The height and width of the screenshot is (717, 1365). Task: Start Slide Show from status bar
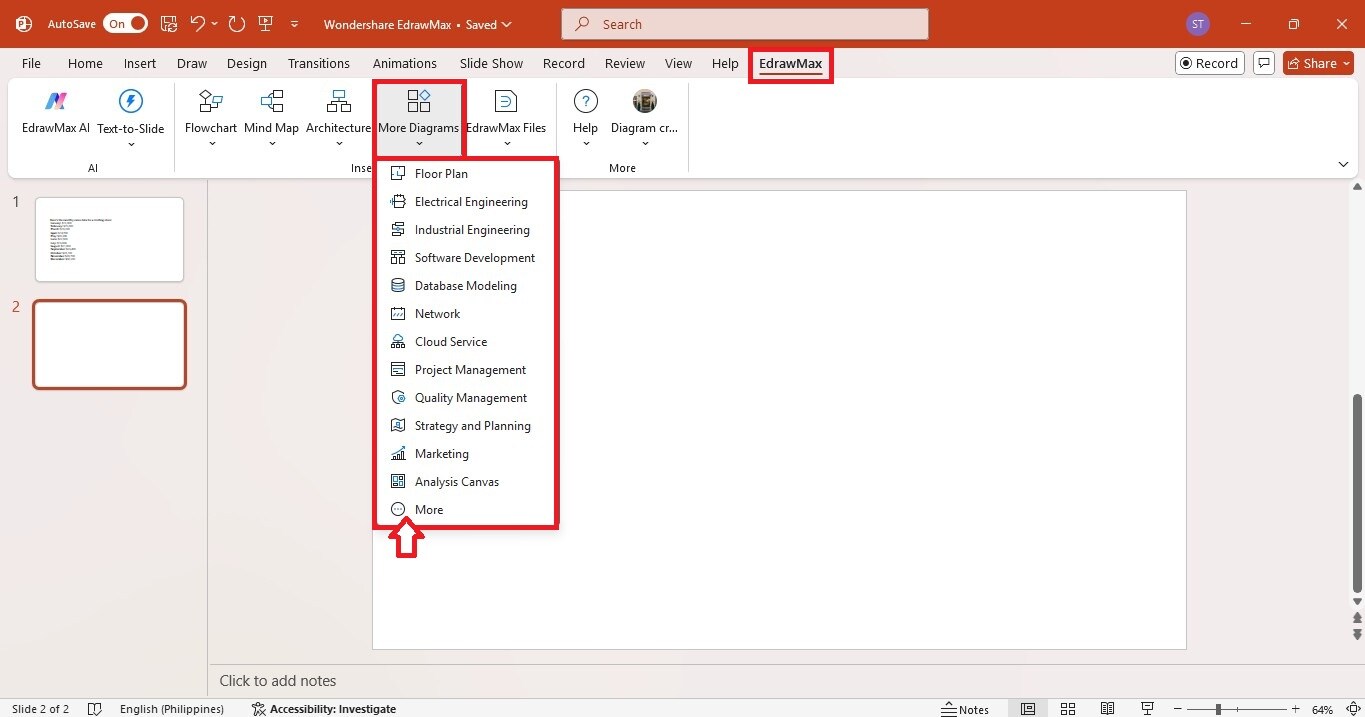tap(1148, 709)
